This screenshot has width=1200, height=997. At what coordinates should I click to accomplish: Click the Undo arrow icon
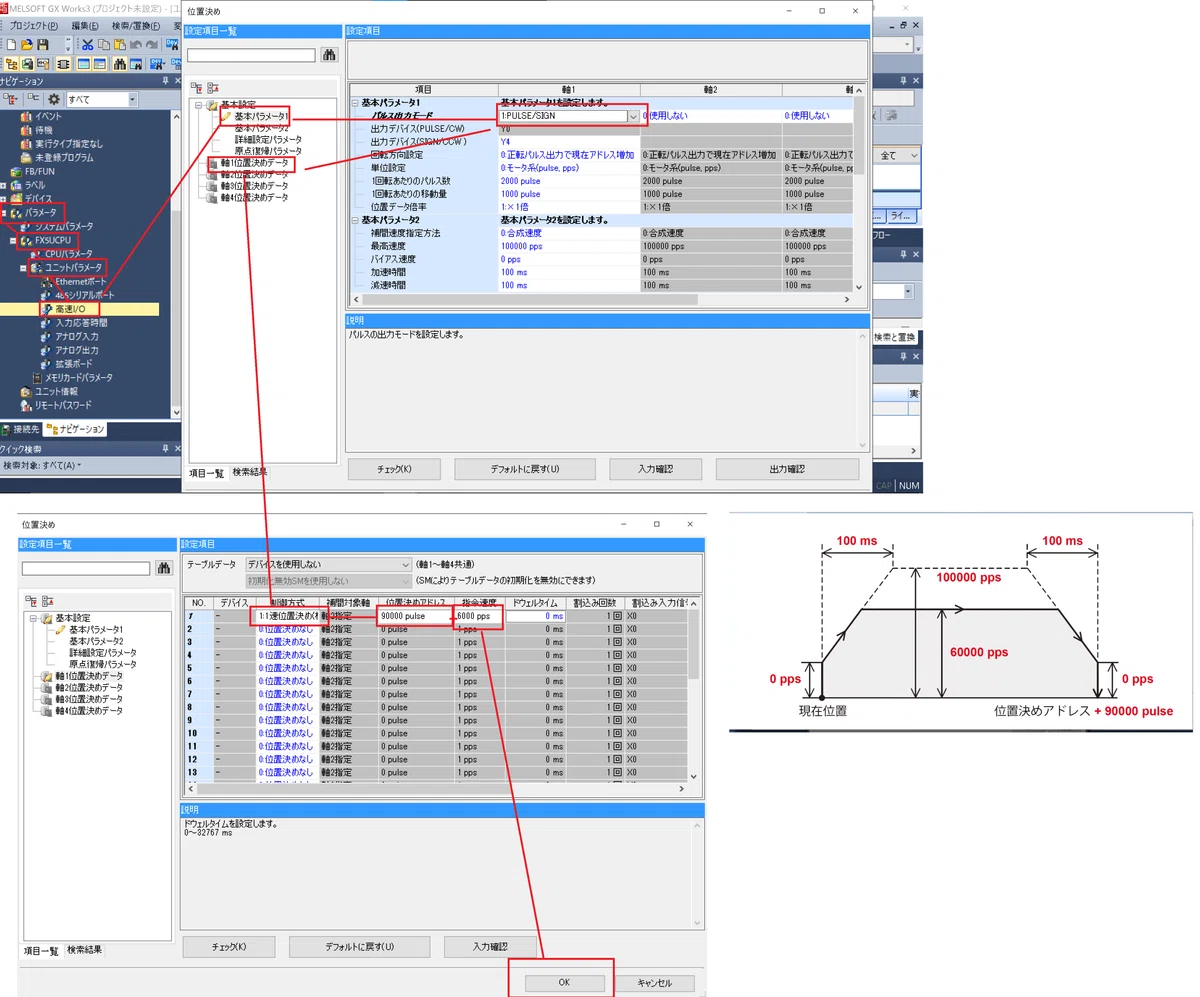[x=135, y=45]
